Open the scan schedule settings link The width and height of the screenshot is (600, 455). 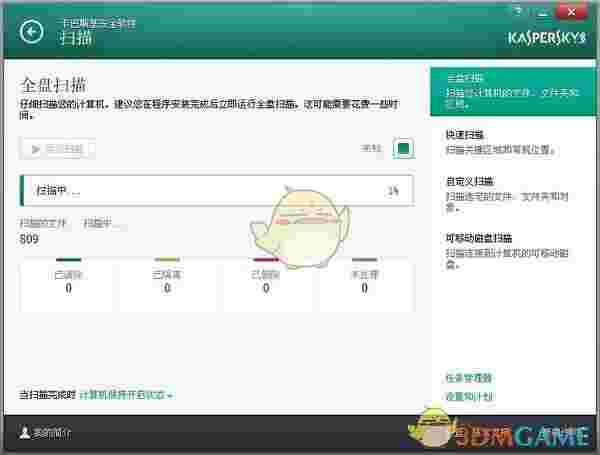[x=469, y=396]
